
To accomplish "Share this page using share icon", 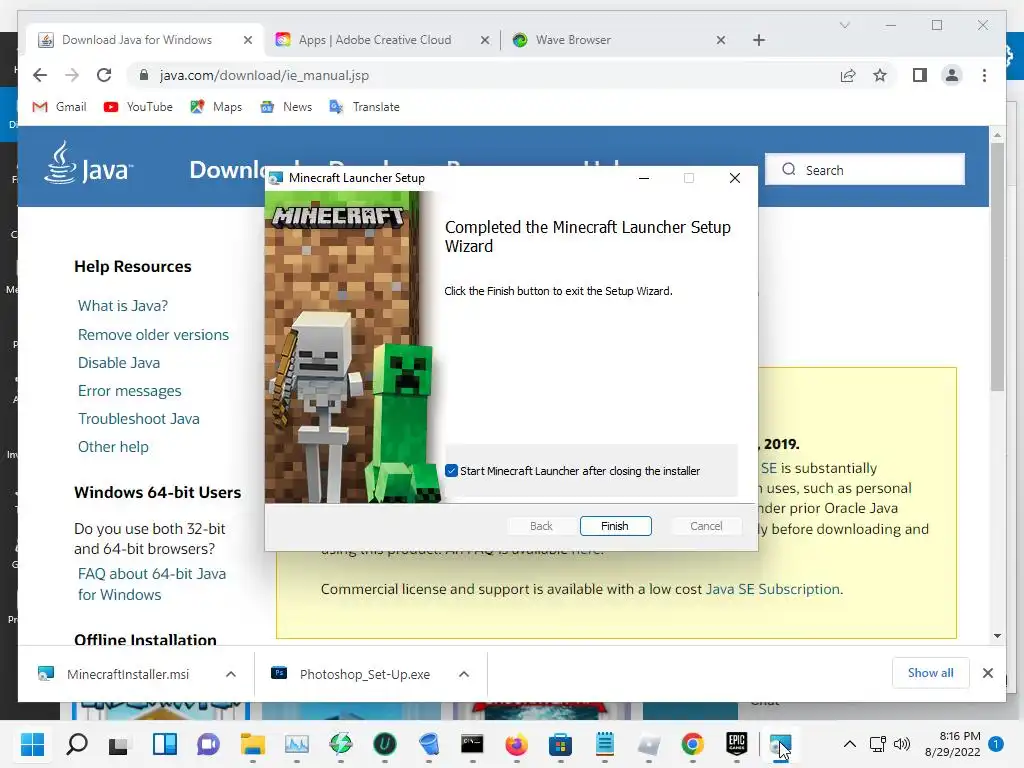I will [848, 75].
